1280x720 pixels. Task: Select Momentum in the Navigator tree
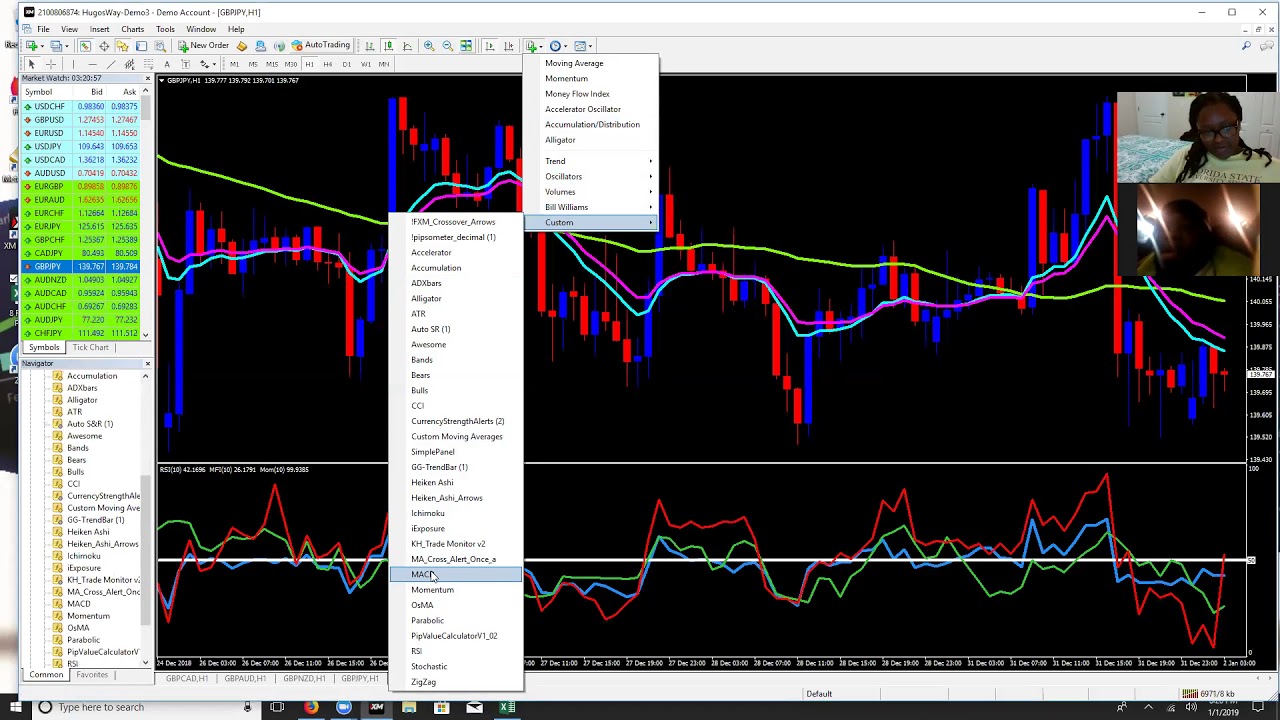pyautogui.click(x=88, y=616)
